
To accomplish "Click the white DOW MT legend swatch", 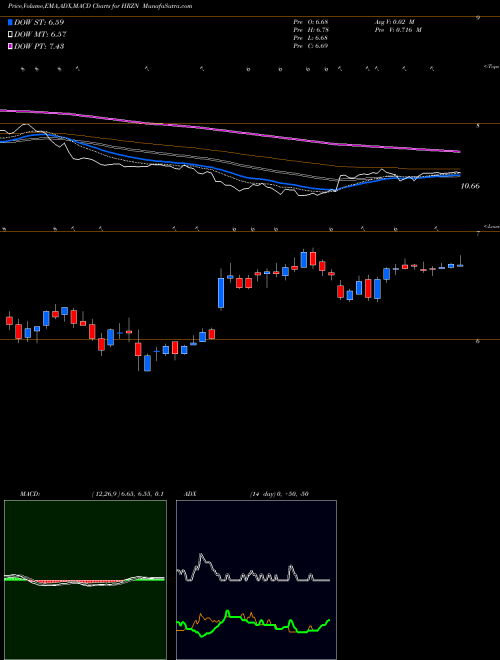I will (10, 35).
